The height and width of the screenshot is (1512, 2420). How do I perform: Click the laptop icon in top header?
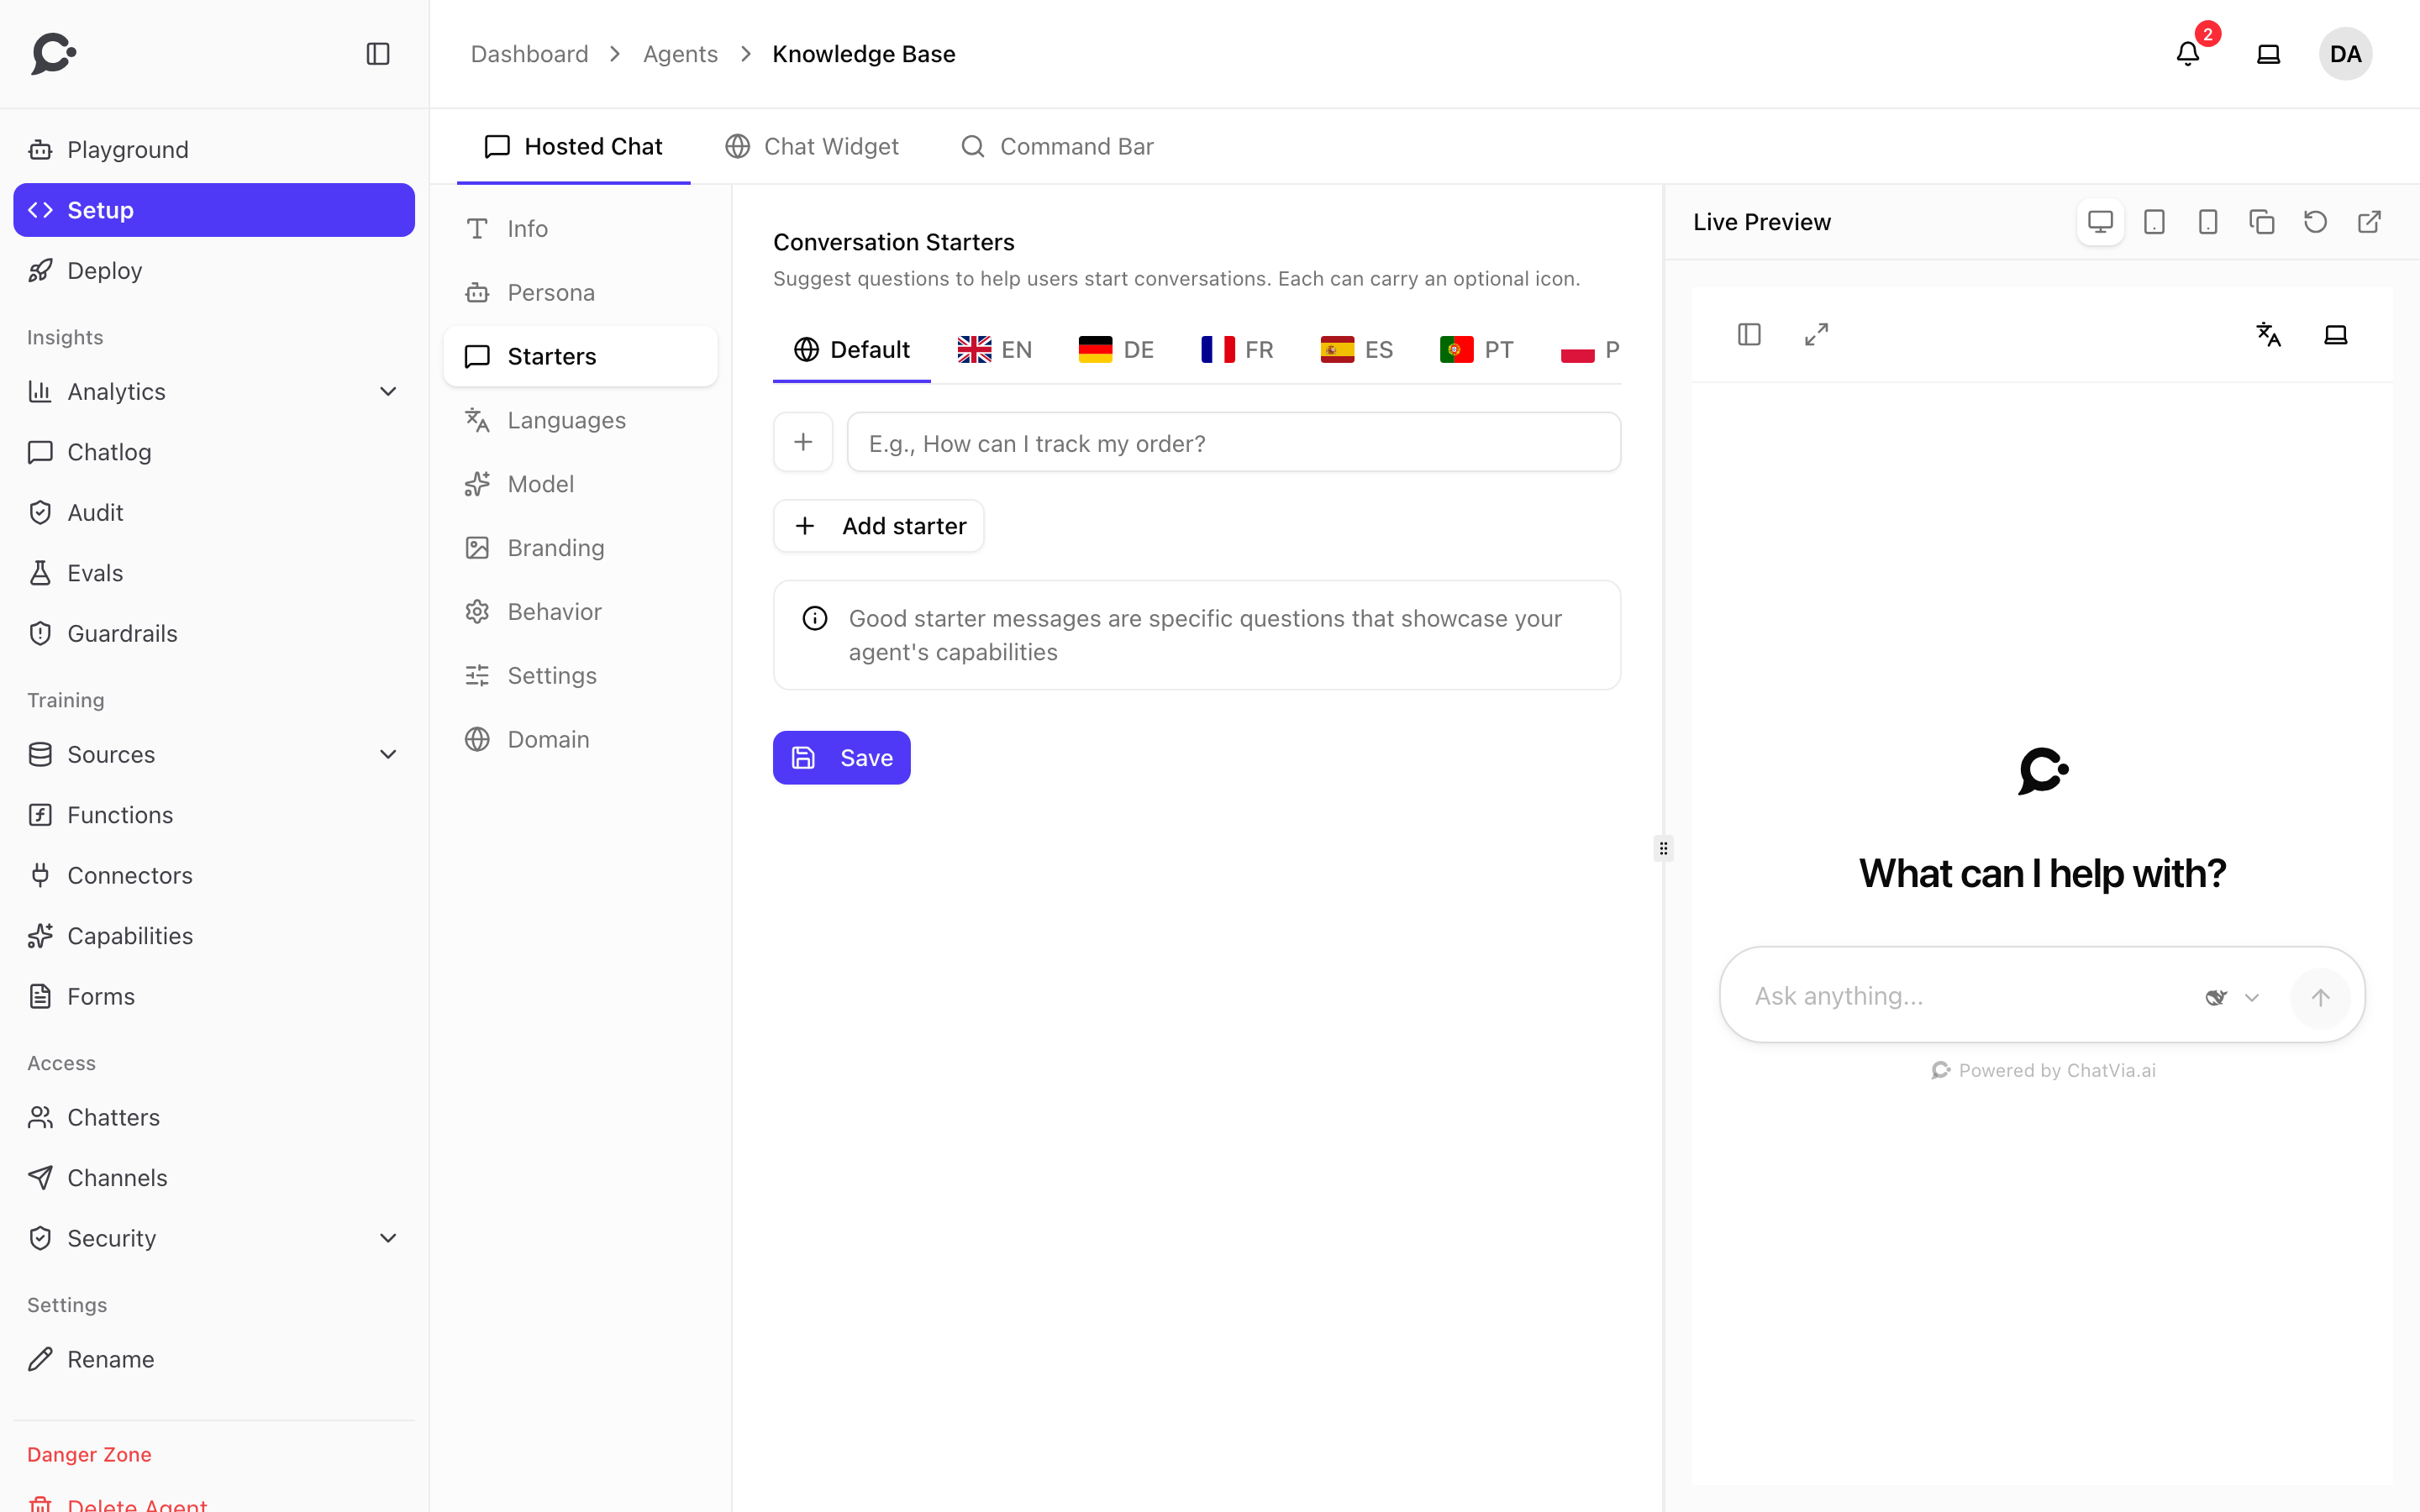pyautogui.click(x=2269, y=54)
